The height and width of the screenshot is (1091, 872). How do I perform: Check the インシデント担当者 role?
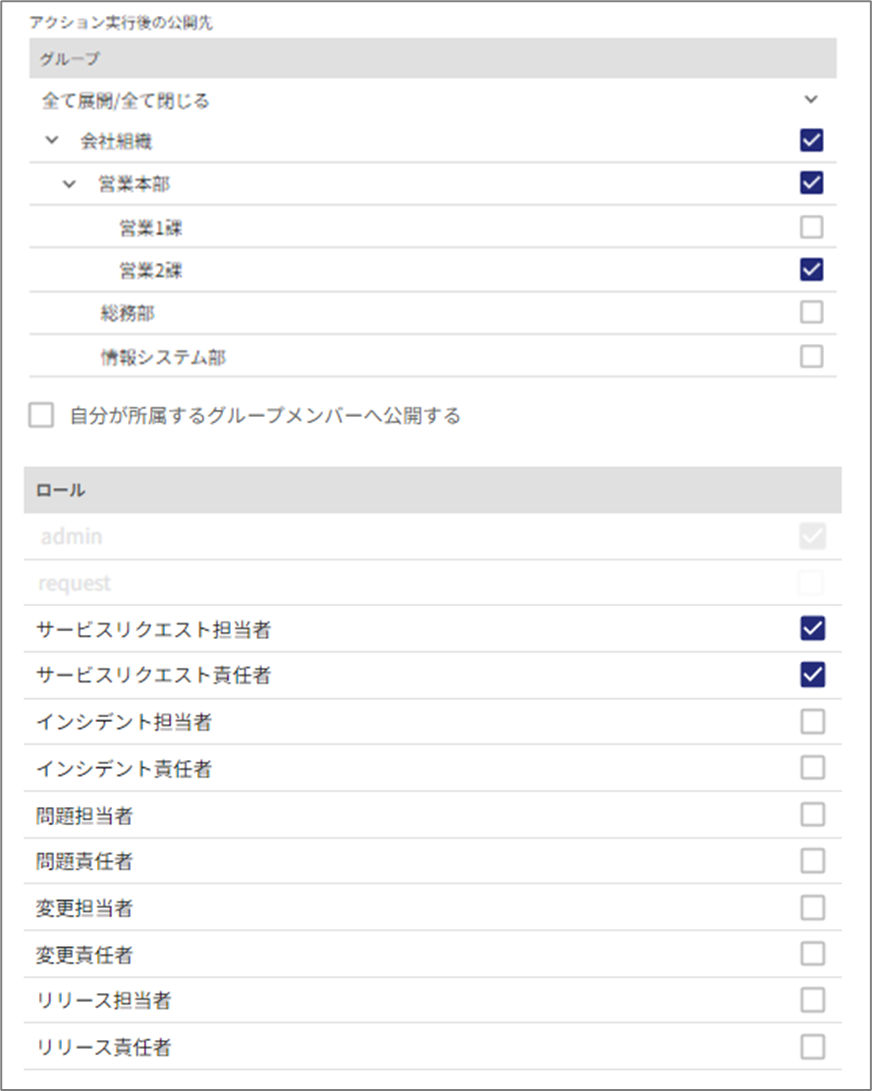[x=812, y=721]
